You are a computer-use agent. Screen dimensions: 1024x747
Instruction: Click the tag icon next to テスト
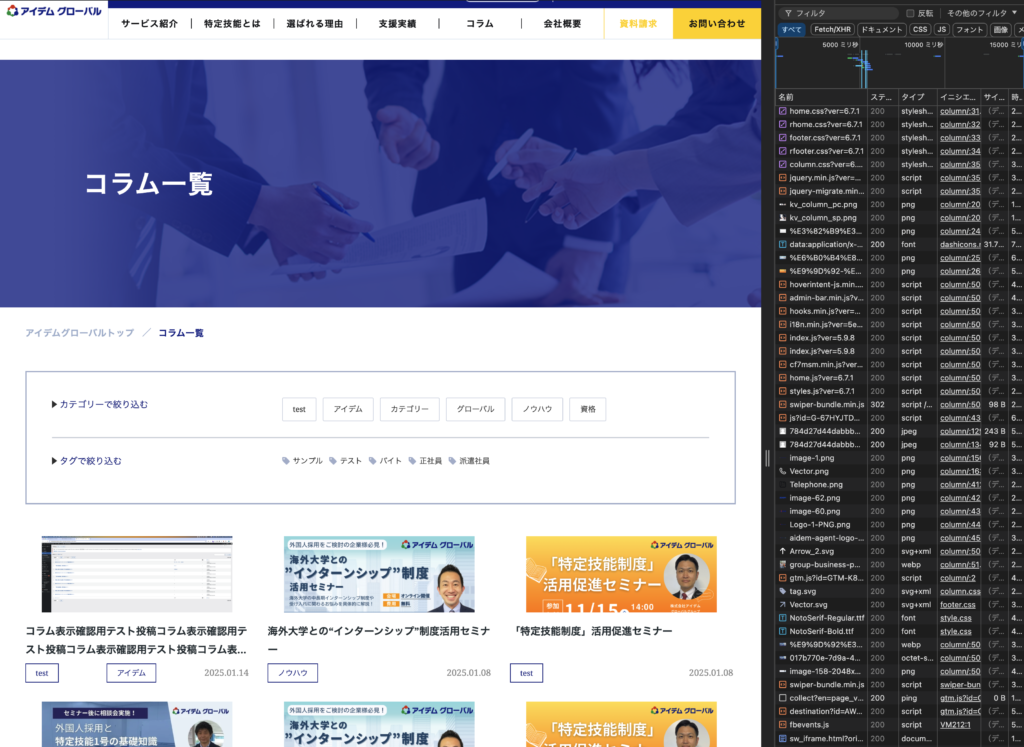(x=332, y=461)
